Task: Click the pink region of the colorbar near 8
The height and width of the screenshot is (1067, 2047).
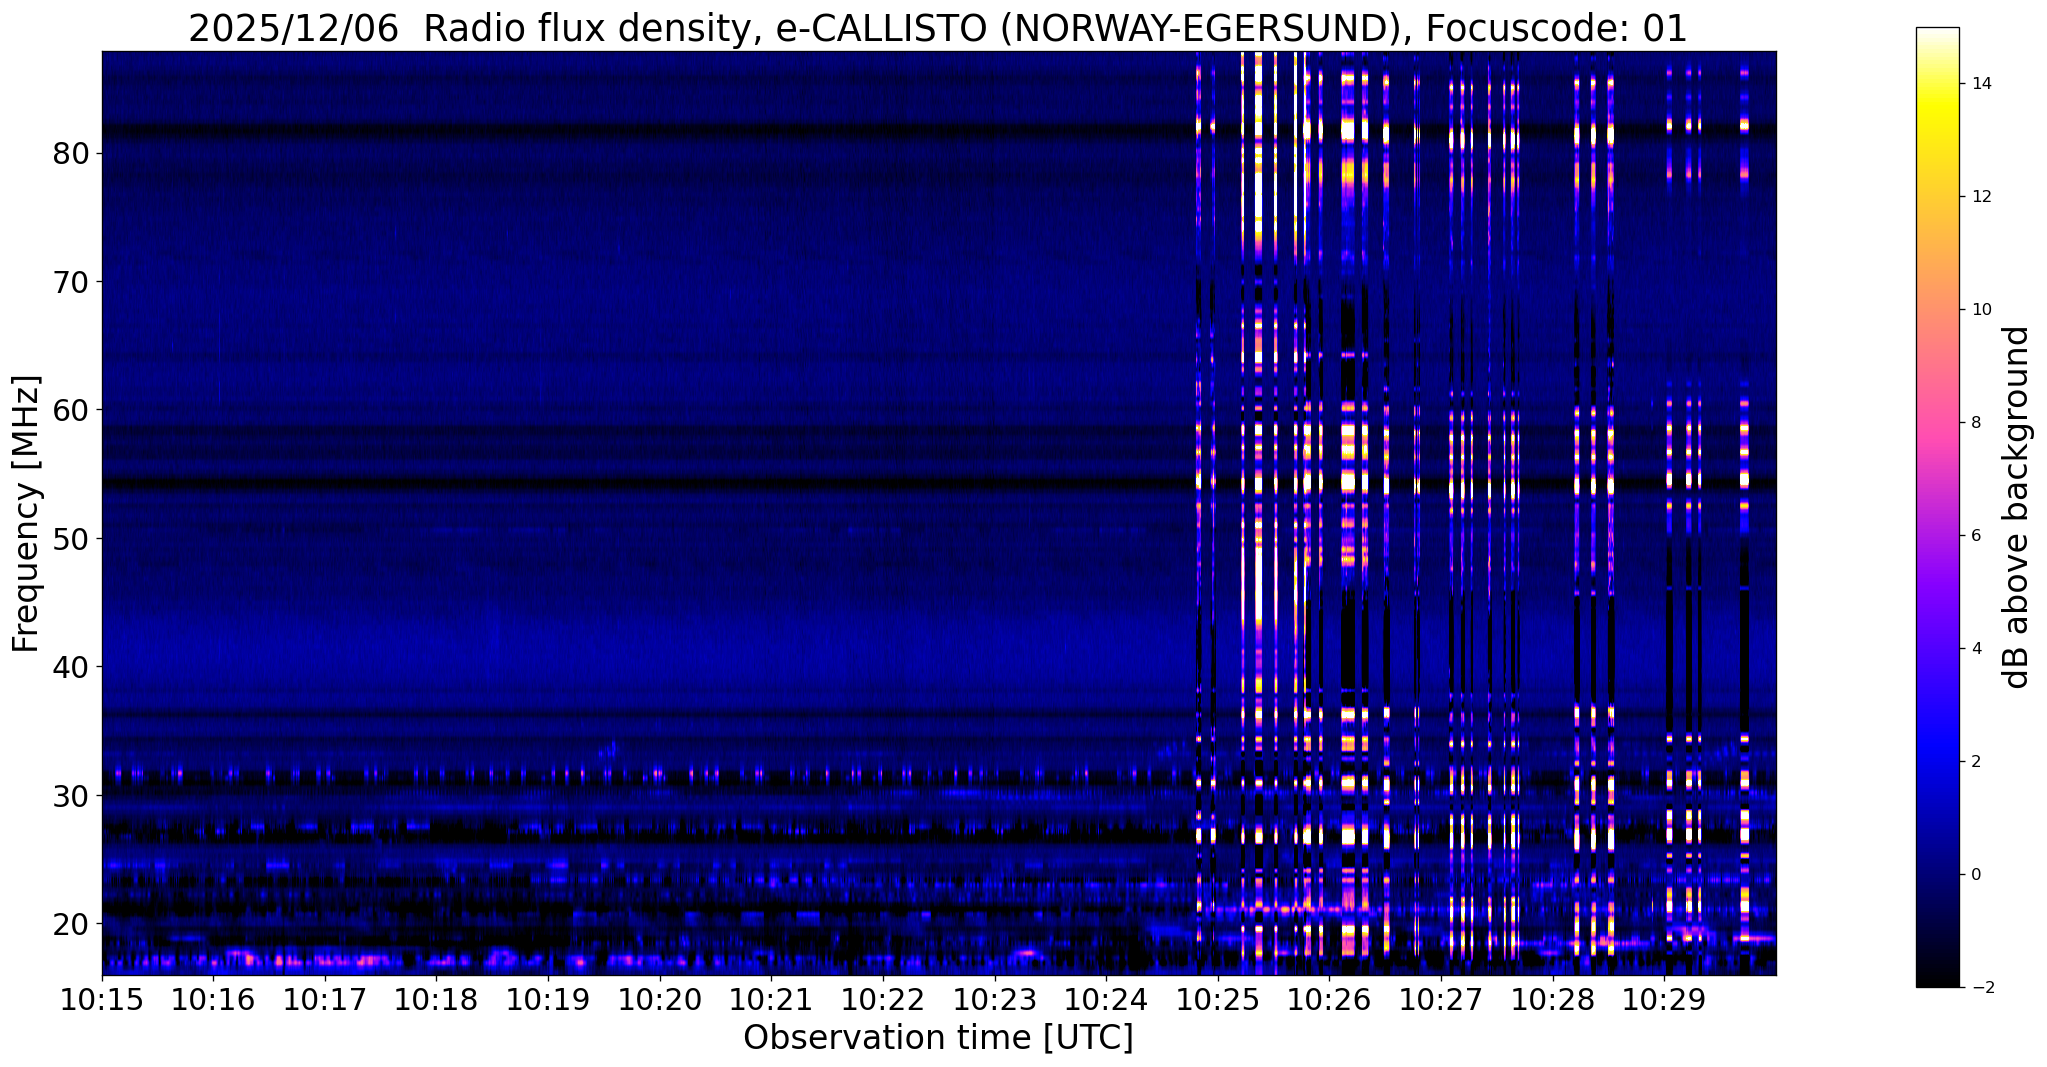Action: point(1937,423)
